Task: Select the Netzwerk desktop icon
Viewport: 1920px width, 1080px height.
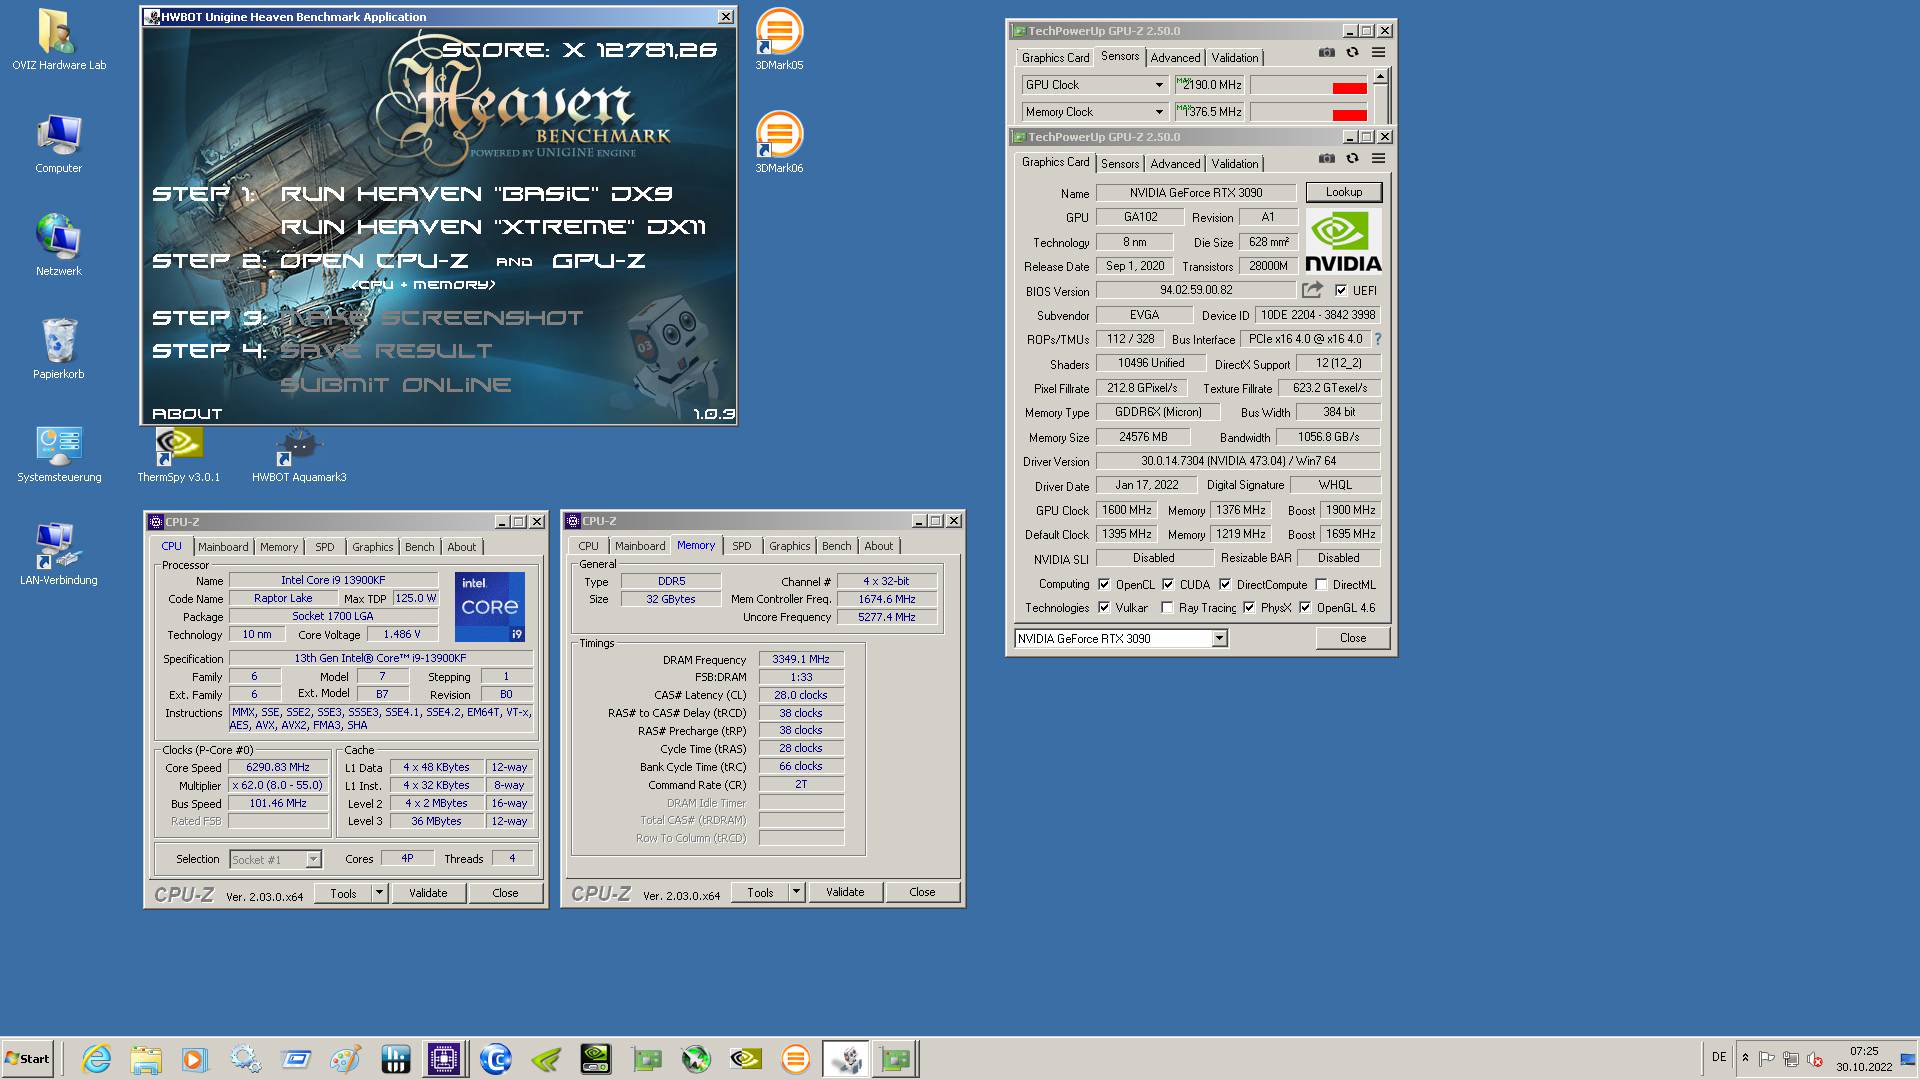Action: pos(59,245)
